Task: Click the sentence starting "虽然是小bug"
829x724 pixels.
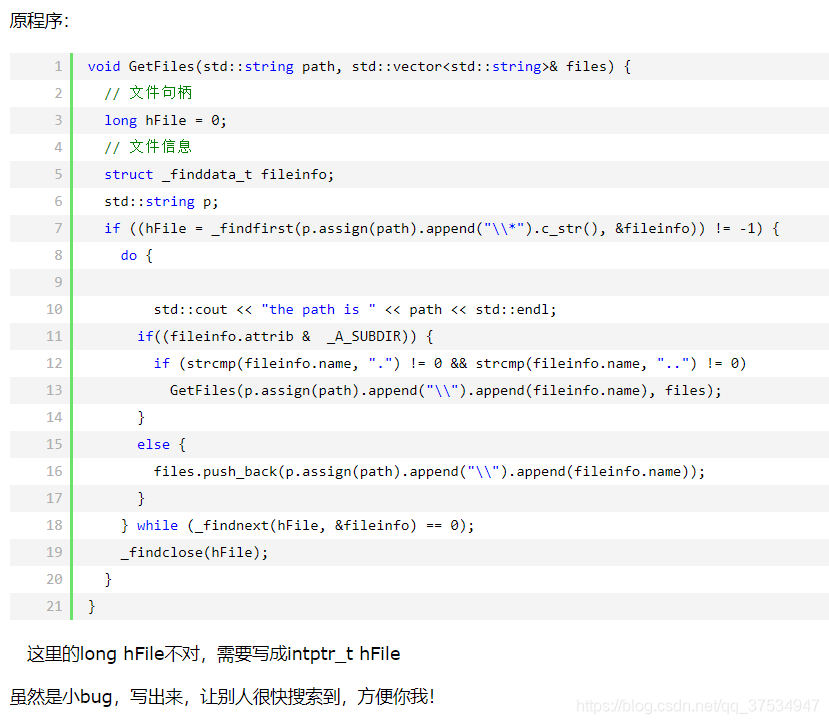Action: (222, 696)
